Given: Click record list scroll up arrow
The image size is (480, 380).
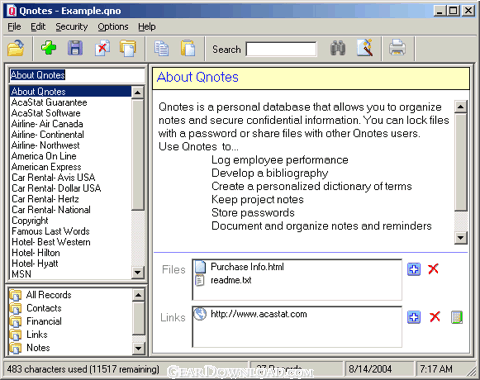Looking at the screenshot, I should click(x=138, y=92).
